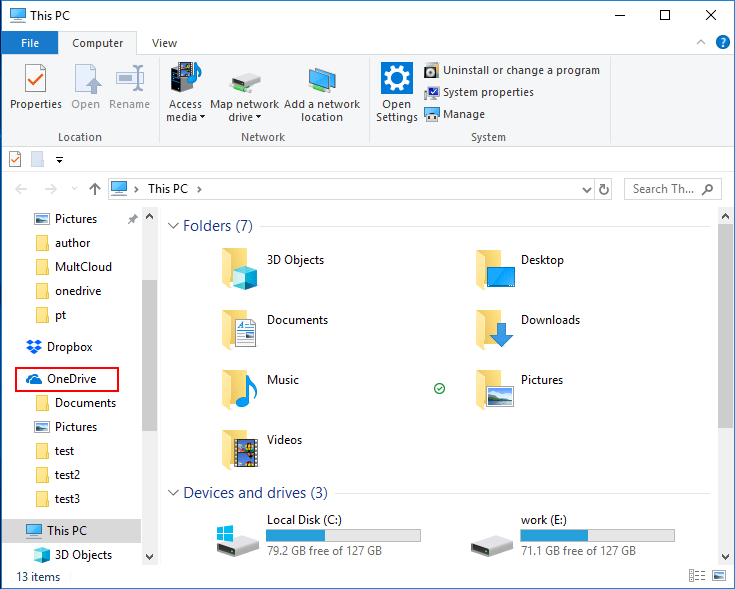Click the Local Disk (C:) usage bar
The width and height of the screenshot is (735, 589).
point(343,536)
